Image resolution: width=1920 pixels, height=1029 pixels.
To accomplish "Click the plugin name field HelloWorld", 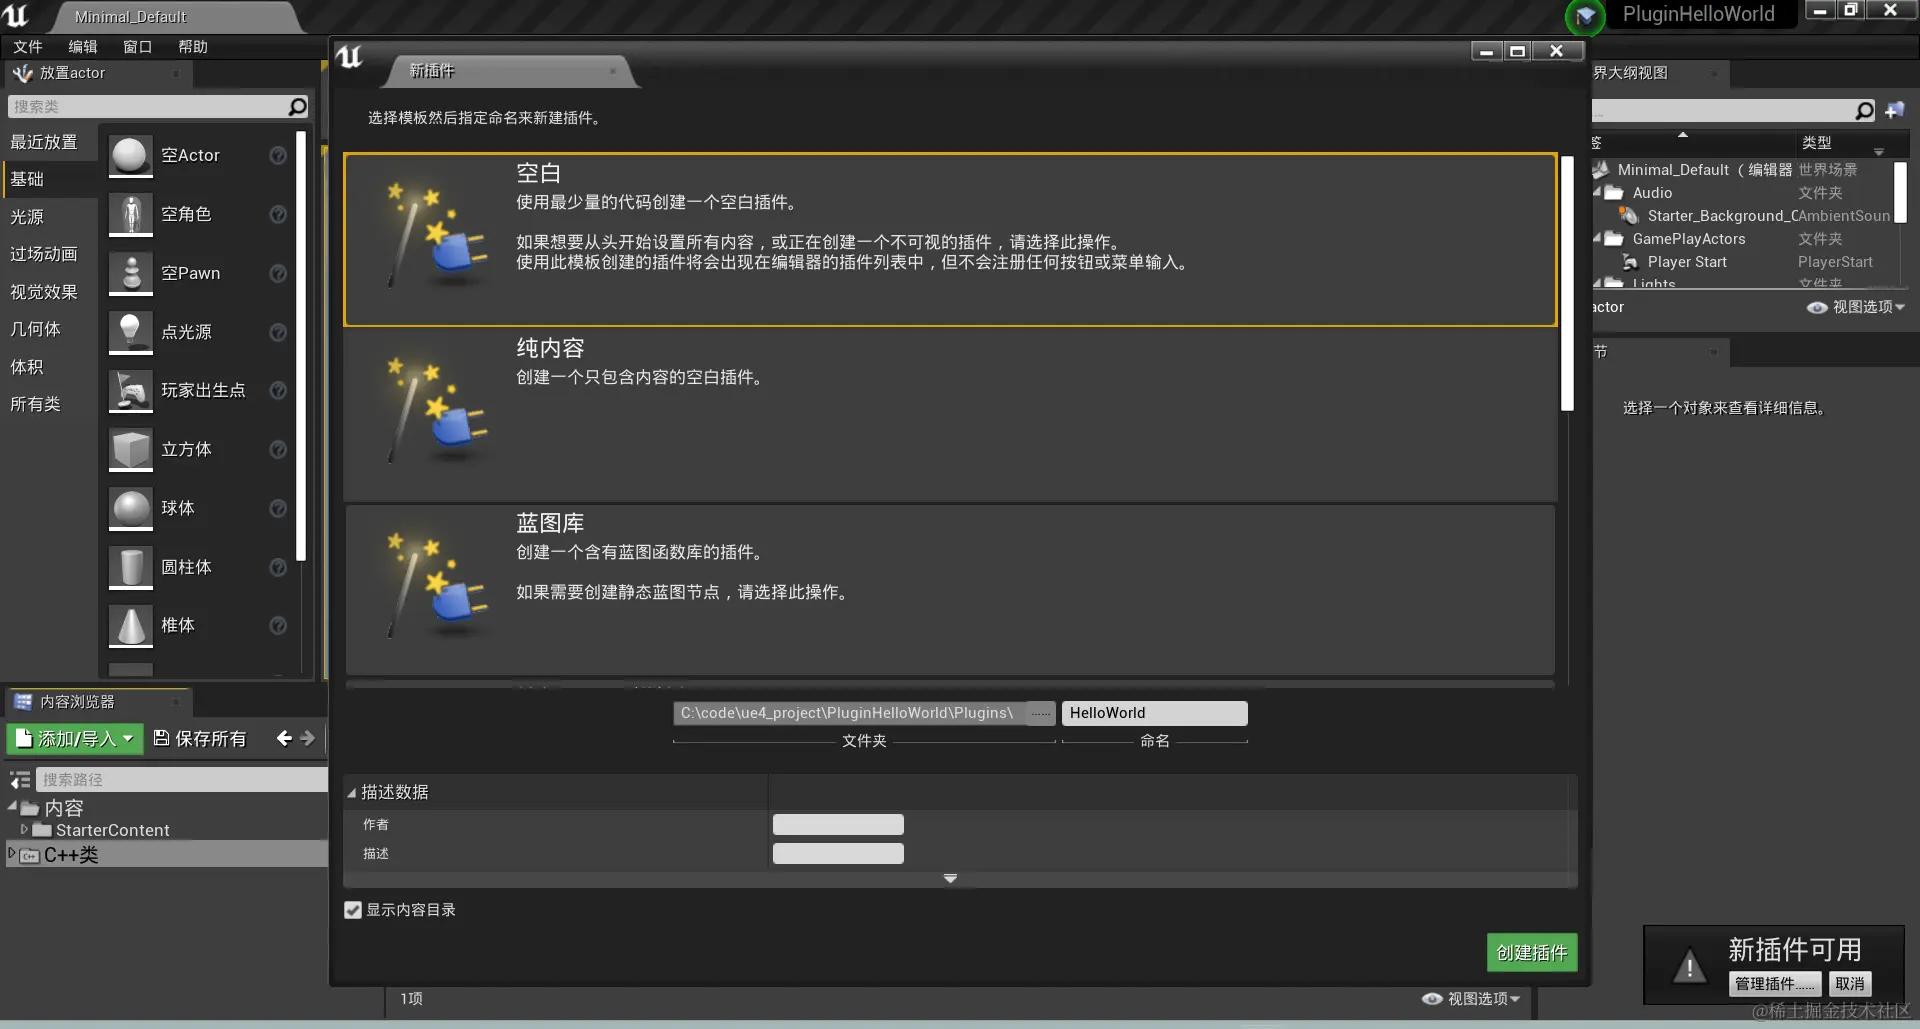I will point(1154,713).
